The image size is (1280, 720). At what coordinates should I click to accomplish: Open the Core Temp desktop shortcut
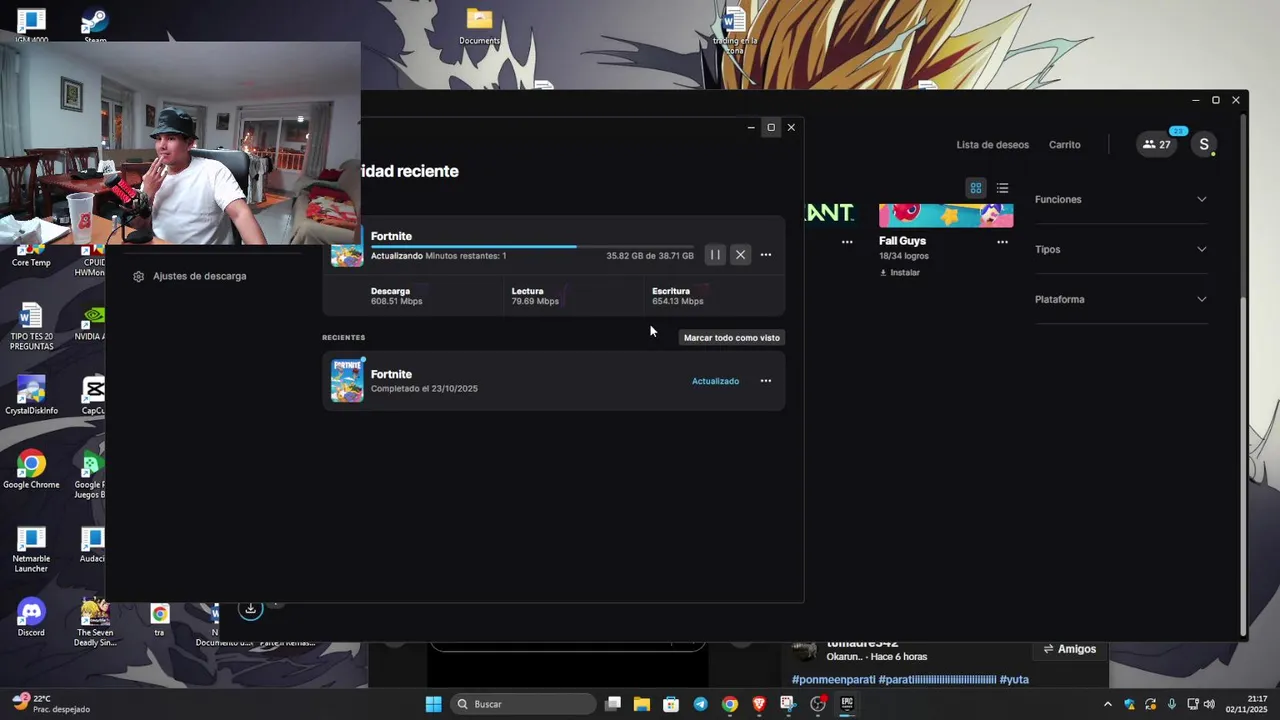(31, 255)
